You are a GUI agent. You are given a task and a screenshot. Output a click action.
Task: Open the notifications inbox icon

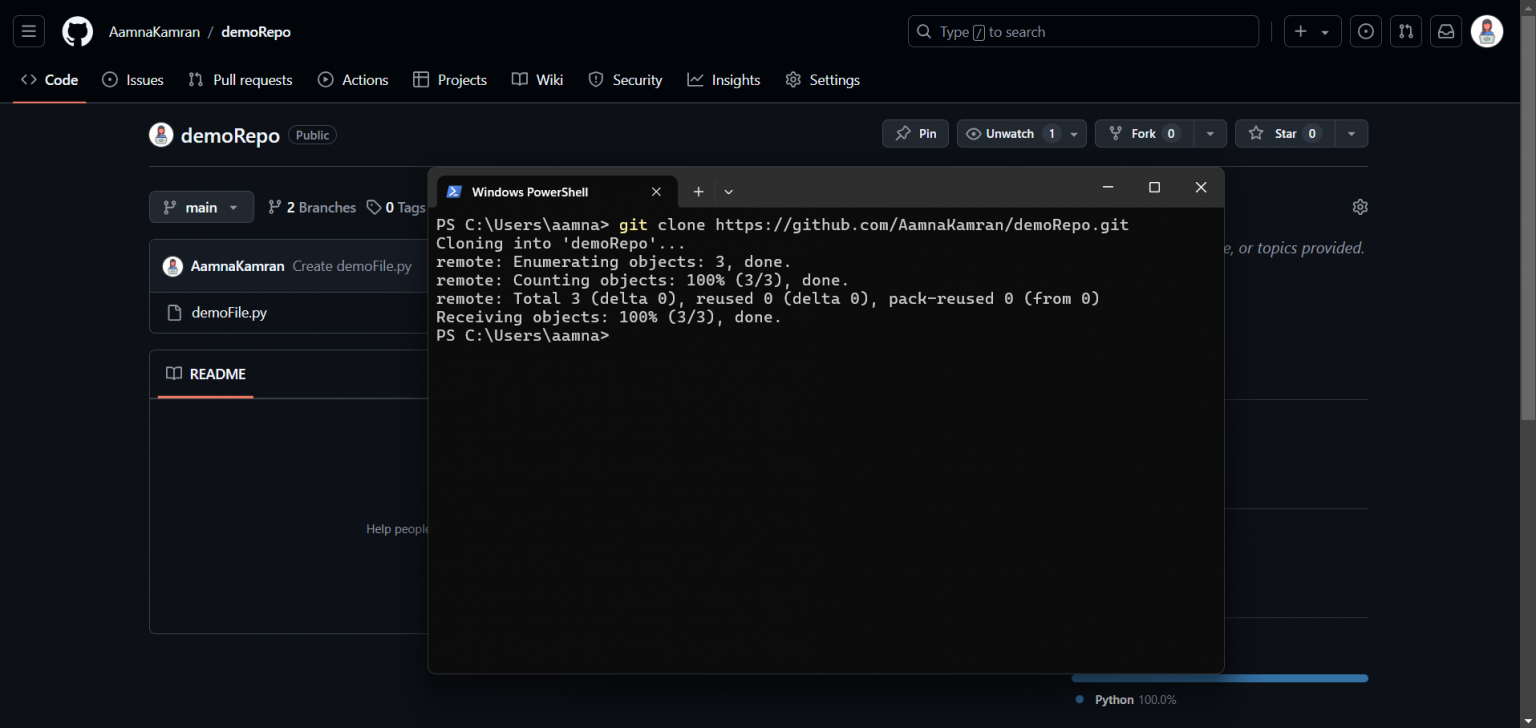[x=1446, y=32]
